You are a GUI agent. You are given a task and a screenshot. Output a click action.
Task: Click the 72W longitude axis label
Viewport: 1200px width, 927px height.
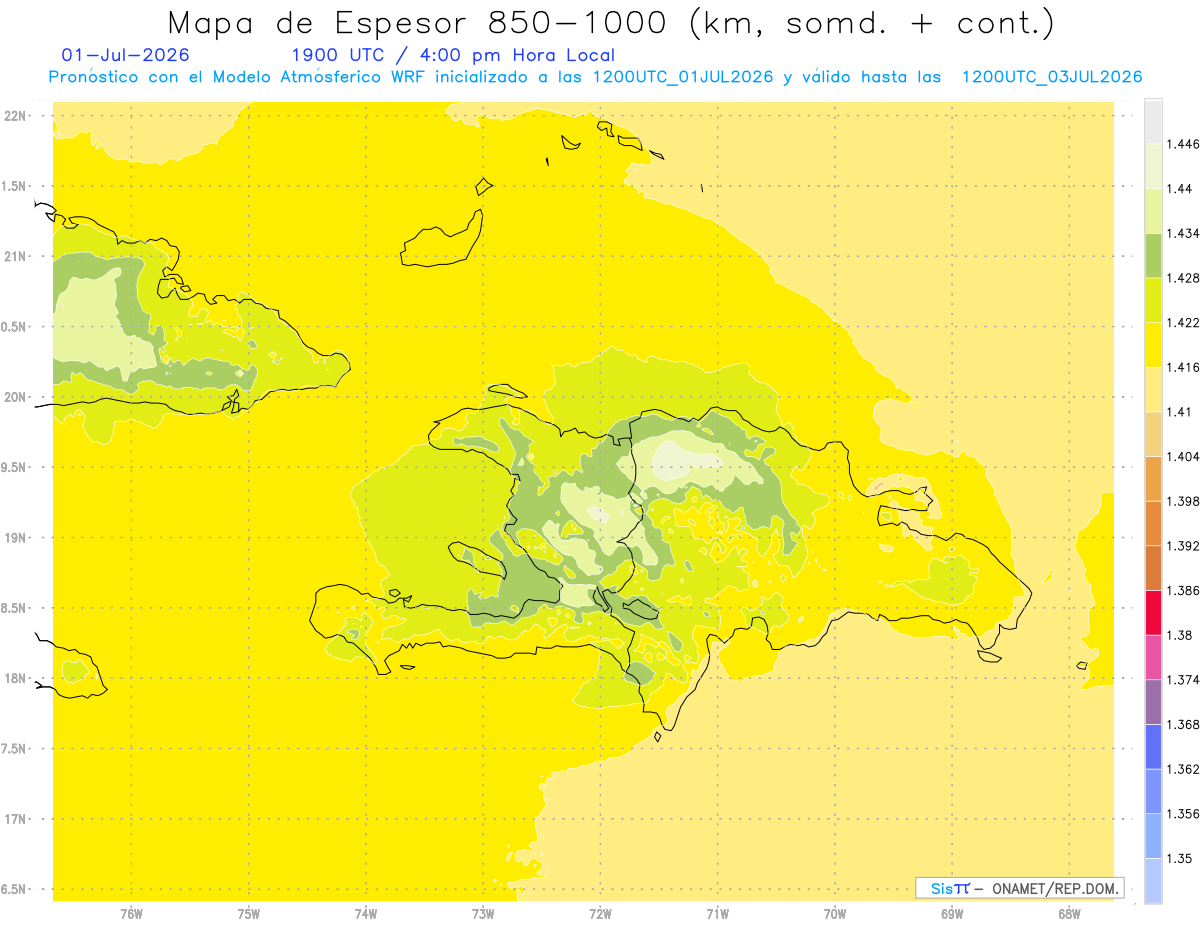600,913
